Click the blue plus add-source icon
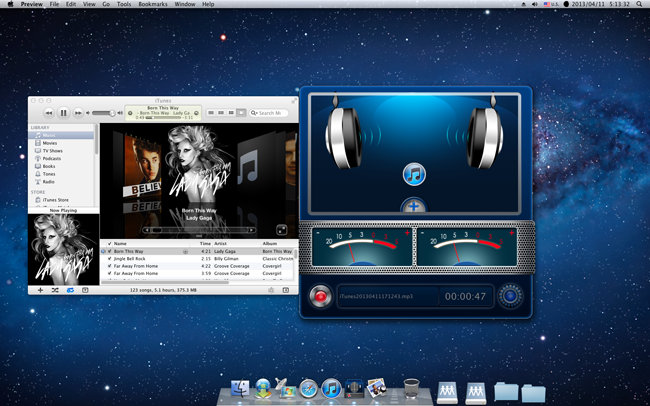This screenshot has width=650, height=406. pos(414,206)
